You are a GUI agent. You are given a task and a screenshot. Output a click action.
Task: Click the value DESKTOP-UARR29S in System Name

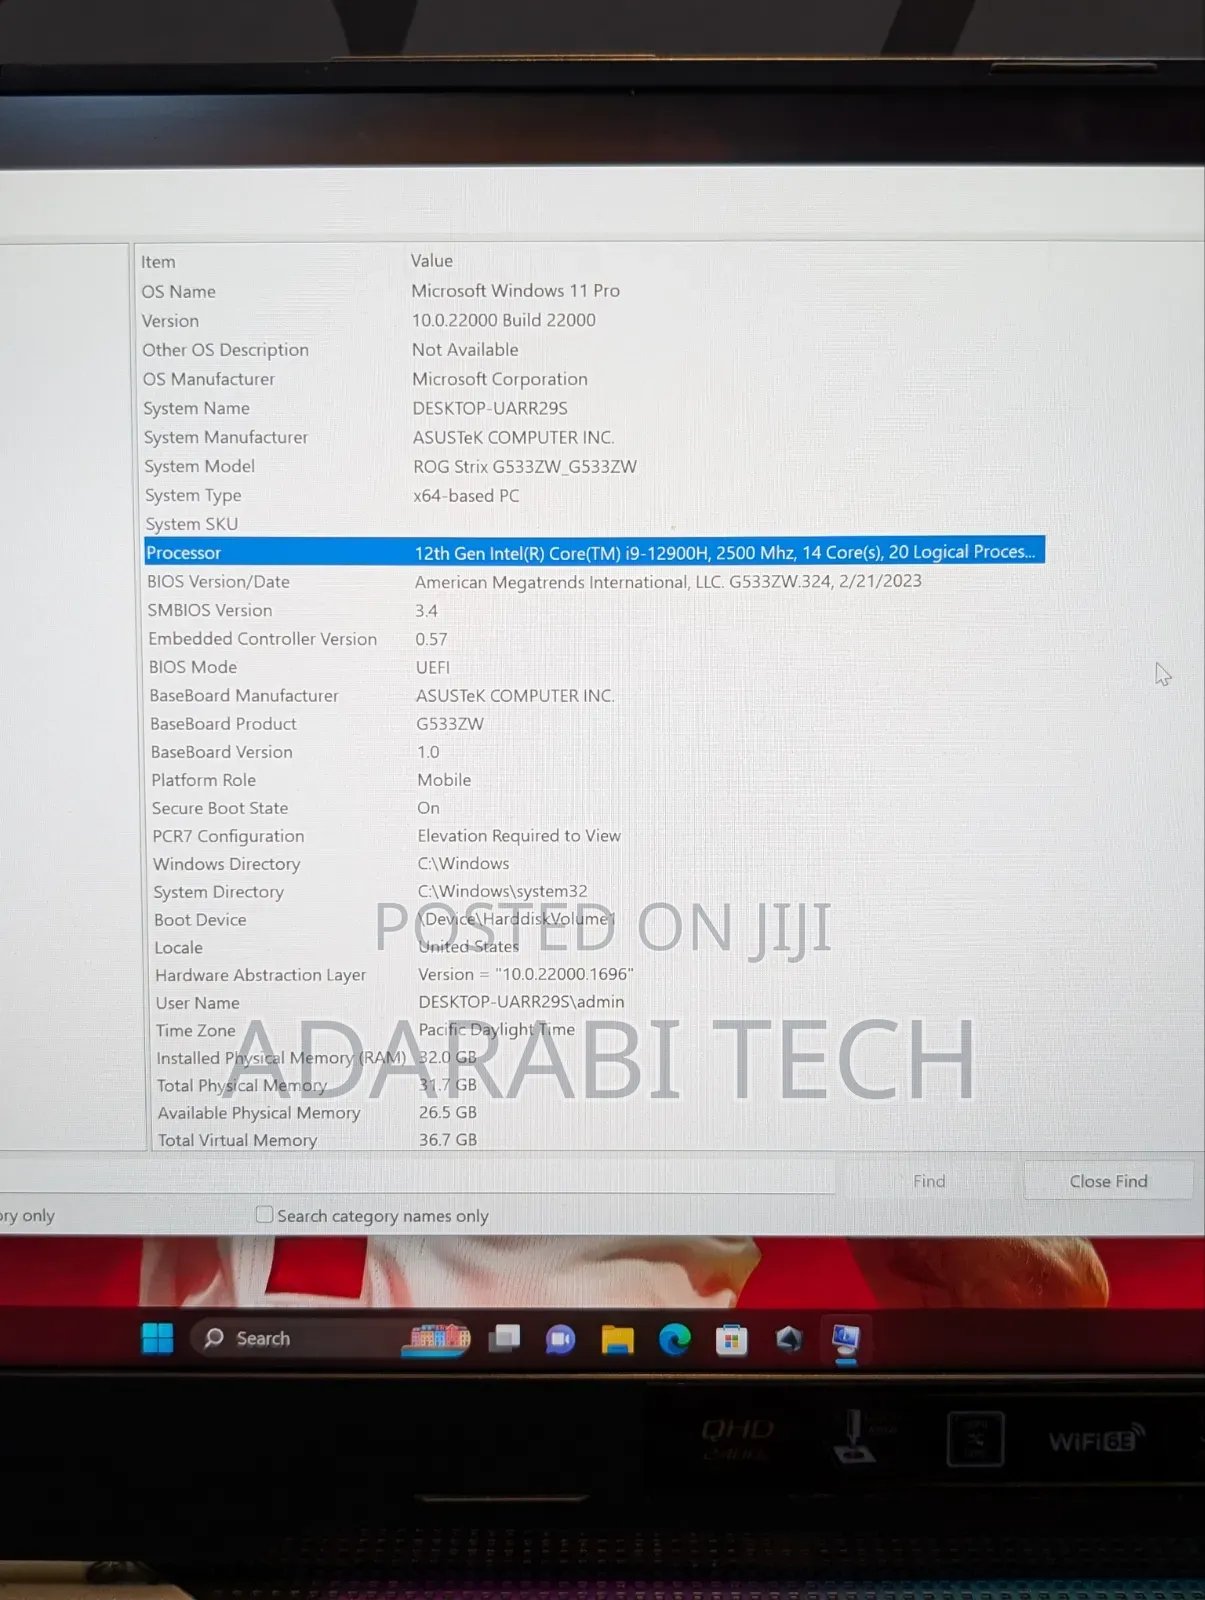coord(490,408)
